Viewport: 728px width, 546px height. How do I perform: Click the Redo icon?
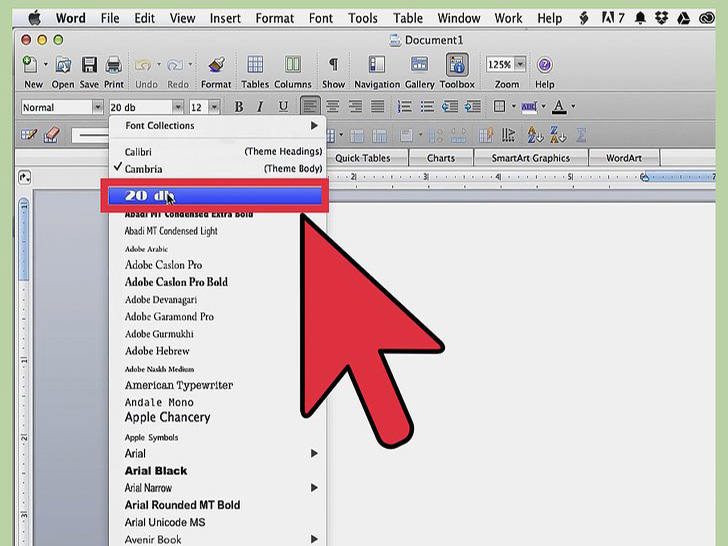point(175,65)
